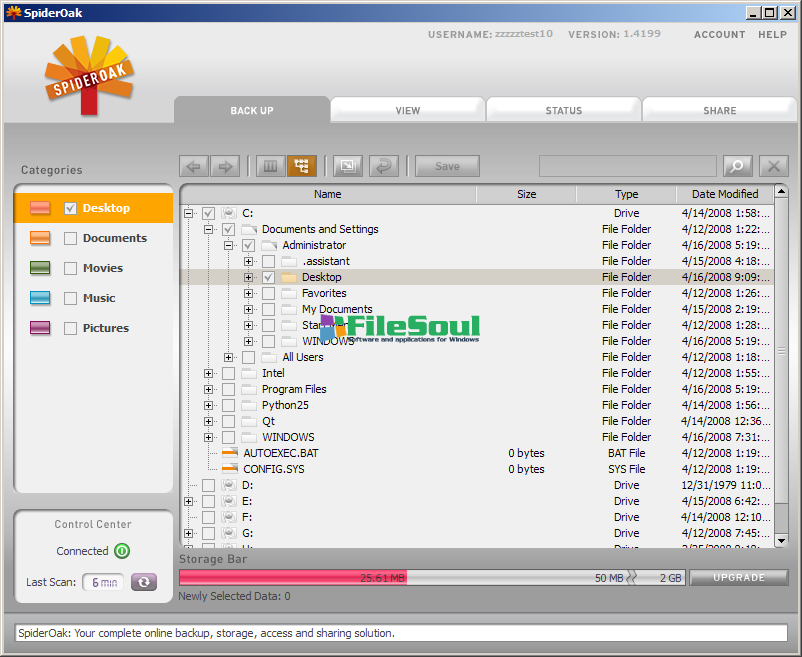802x657 pixels.
Task: Click the magnifying glass search icon
Action: tap(736, 166)
